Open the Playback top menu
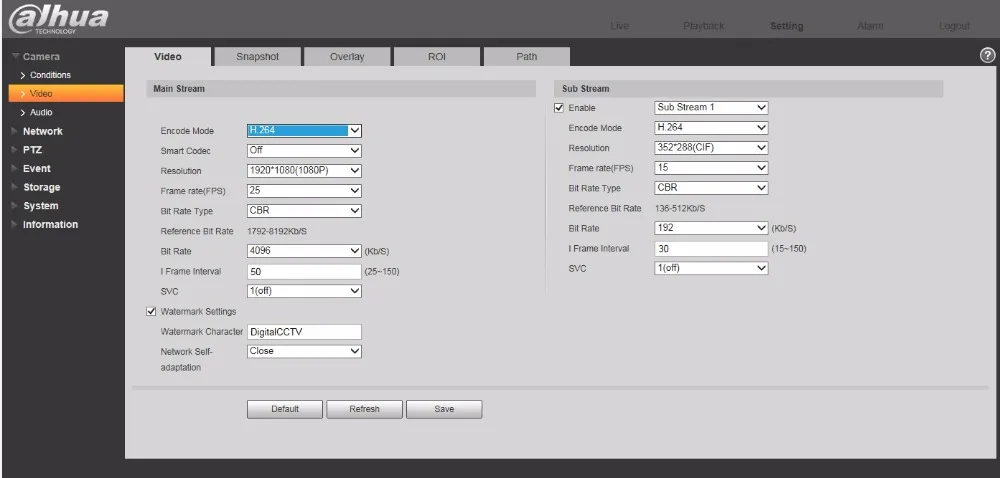 (x=703, y=26)
